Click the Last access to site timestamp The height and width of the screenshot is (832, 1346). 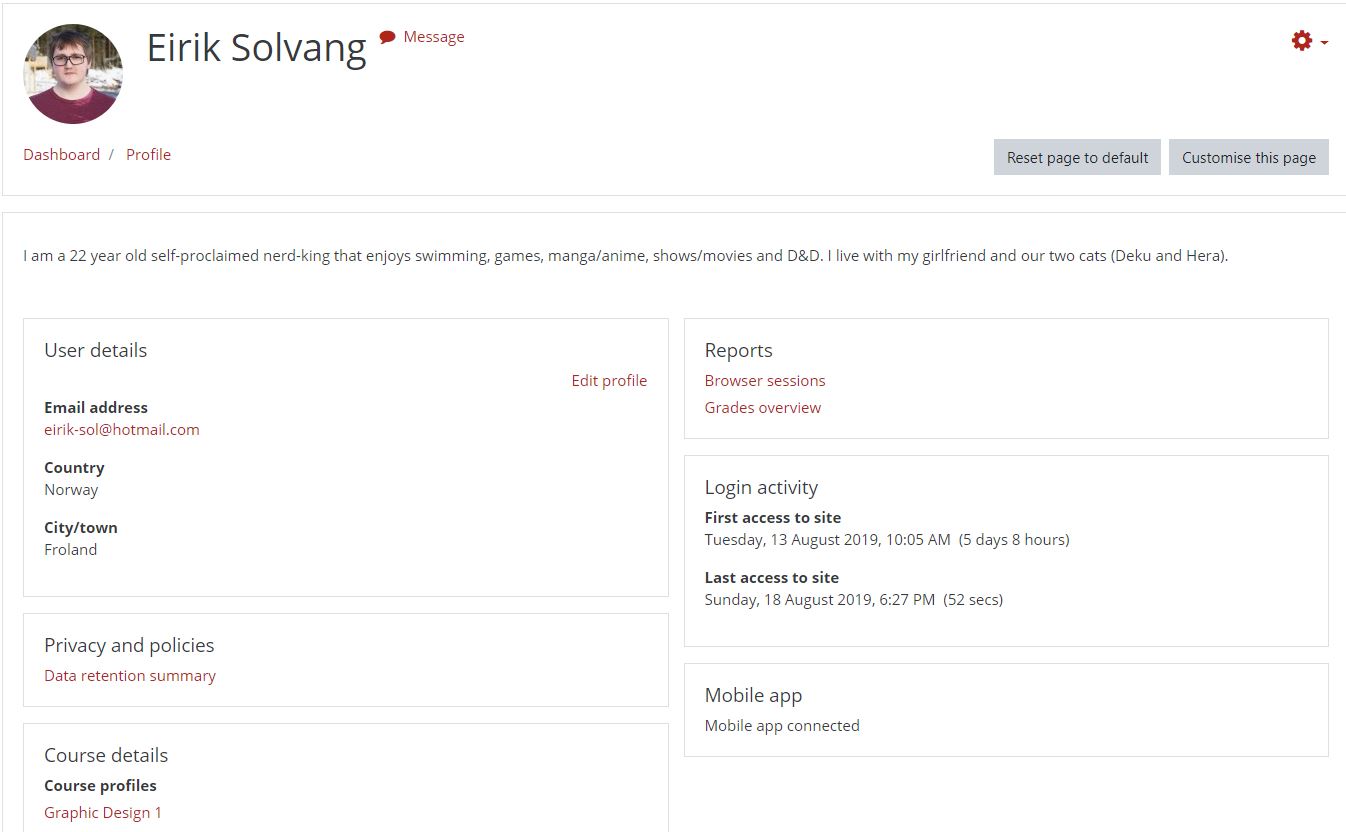(x=853, y=599)
